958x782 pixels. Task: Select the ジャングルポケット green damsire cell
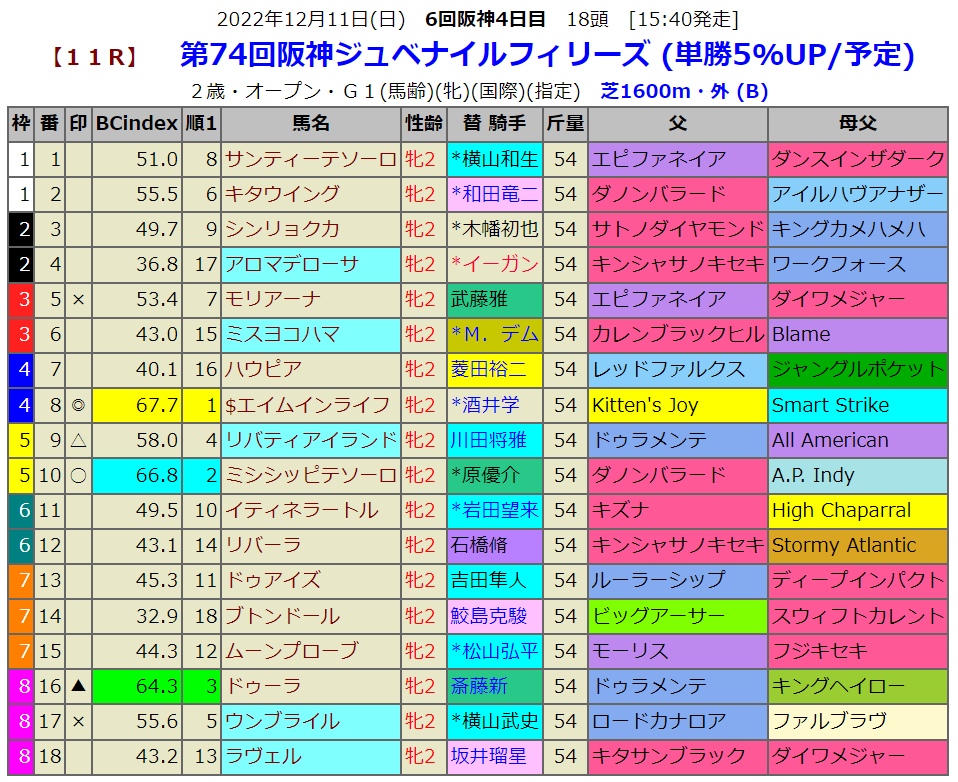tap(858, 370)
